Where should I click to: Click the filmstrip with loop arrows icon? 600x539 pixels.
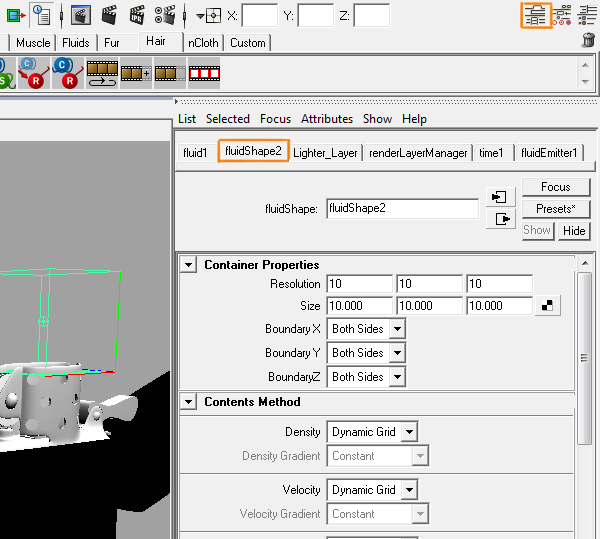point(102,73)
